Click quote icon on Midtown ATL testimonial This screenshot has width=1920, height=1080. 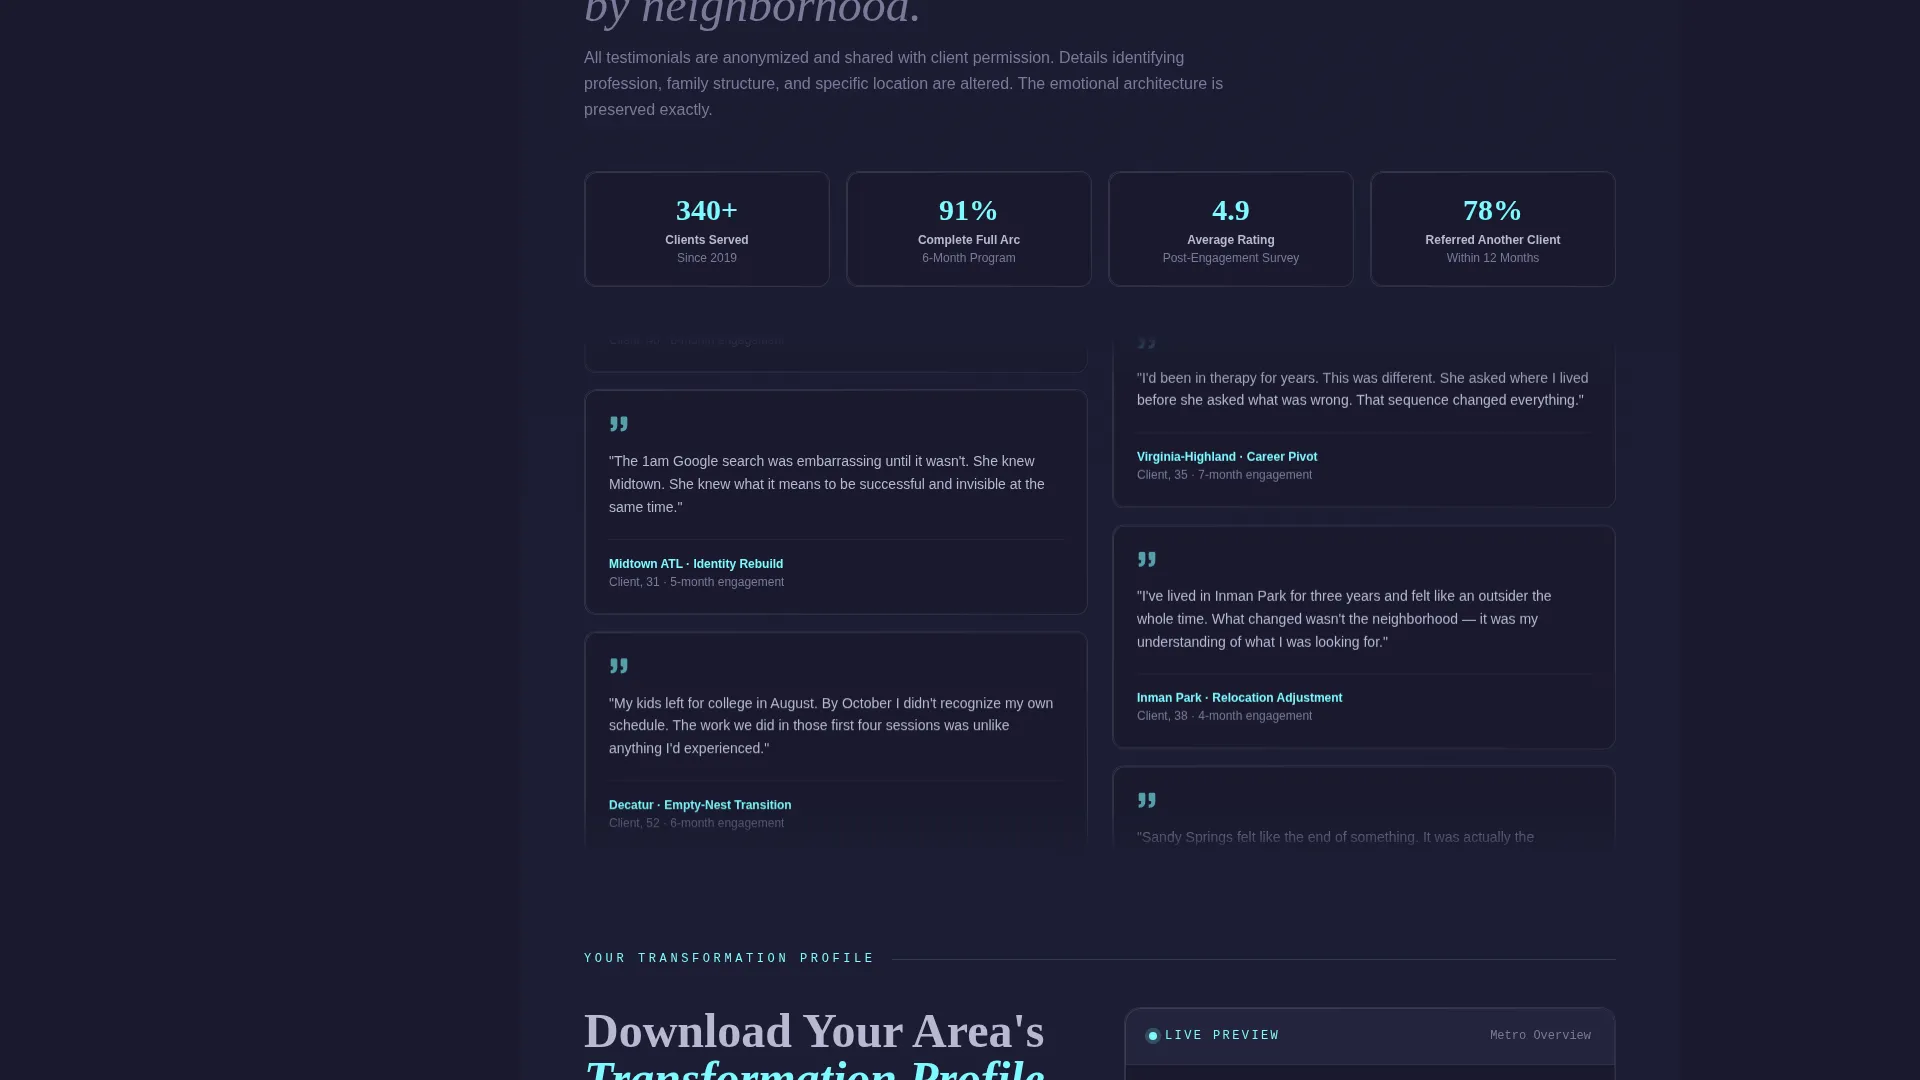tap(619, 424)
